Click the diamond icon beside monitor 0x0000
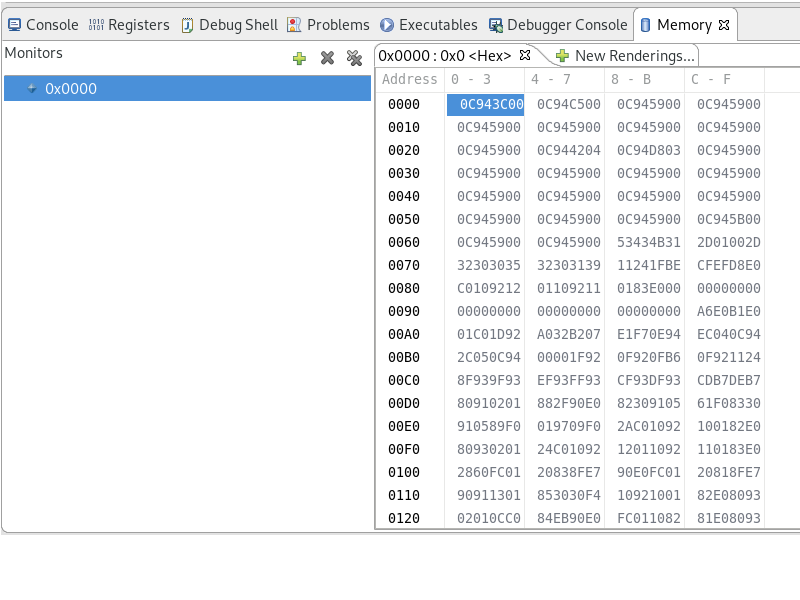 click(x=32, y=88)
